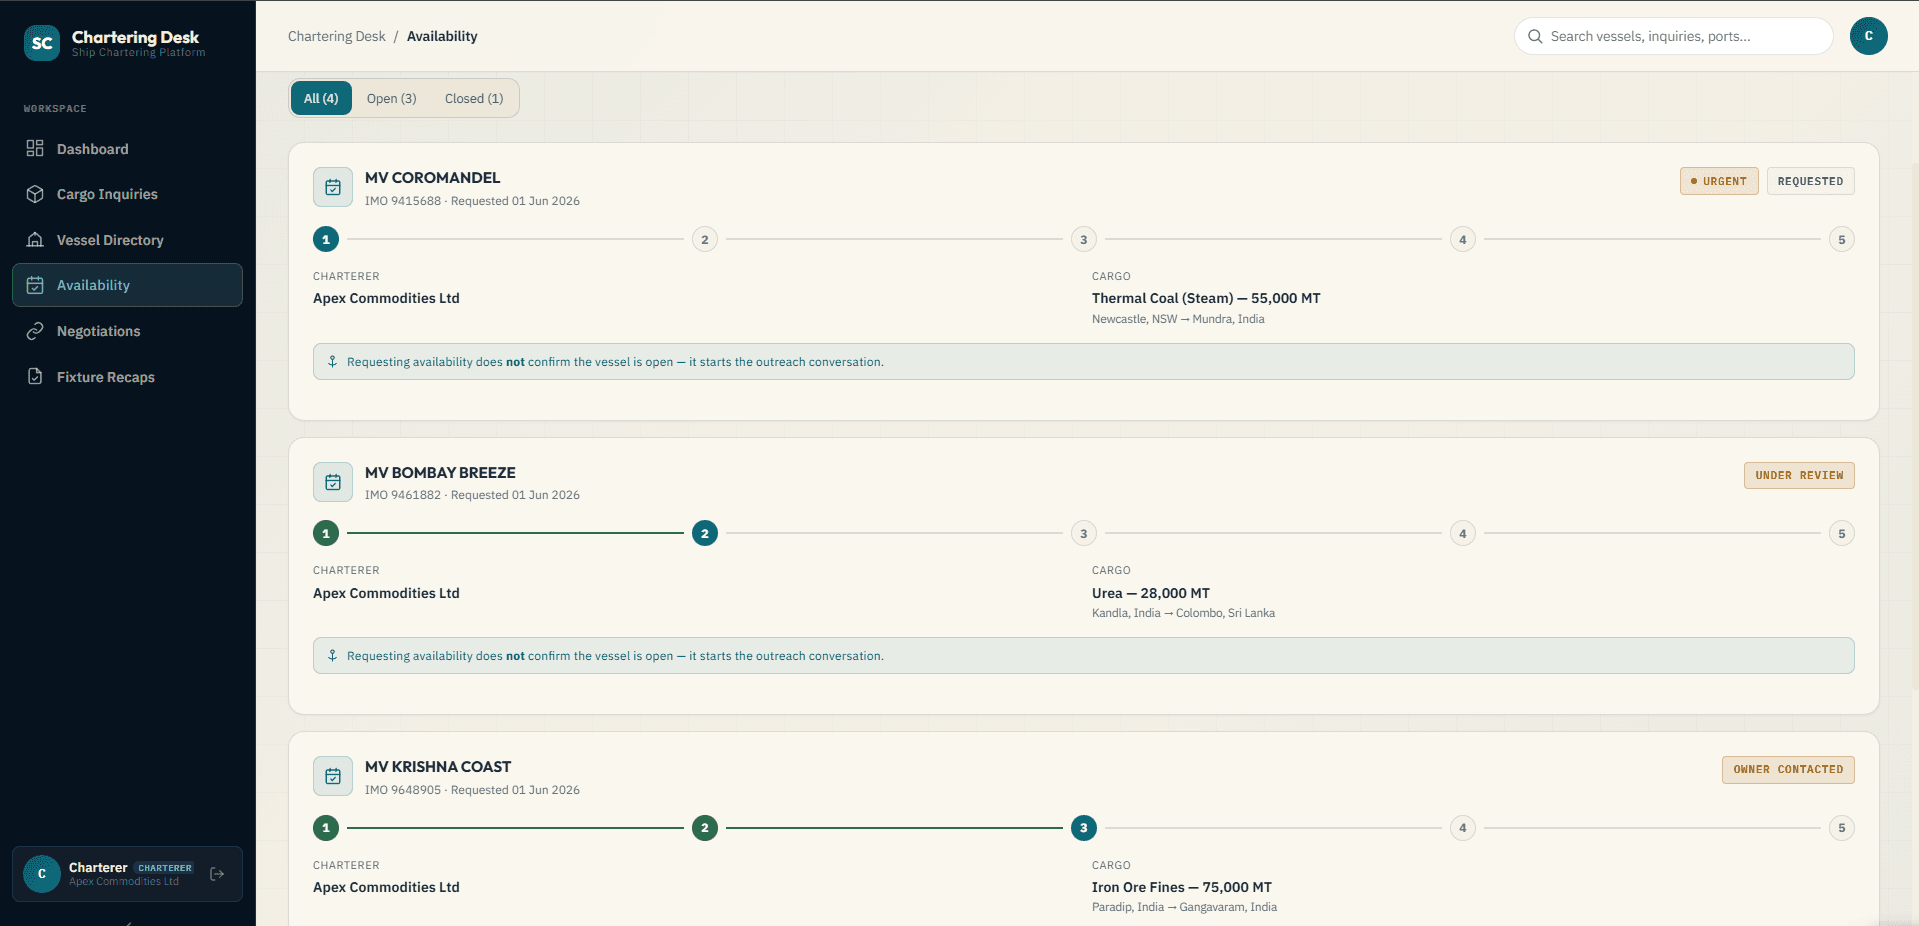
Task: Click the SC Chartering Desk logo
Action: click(x=42, y=43)
